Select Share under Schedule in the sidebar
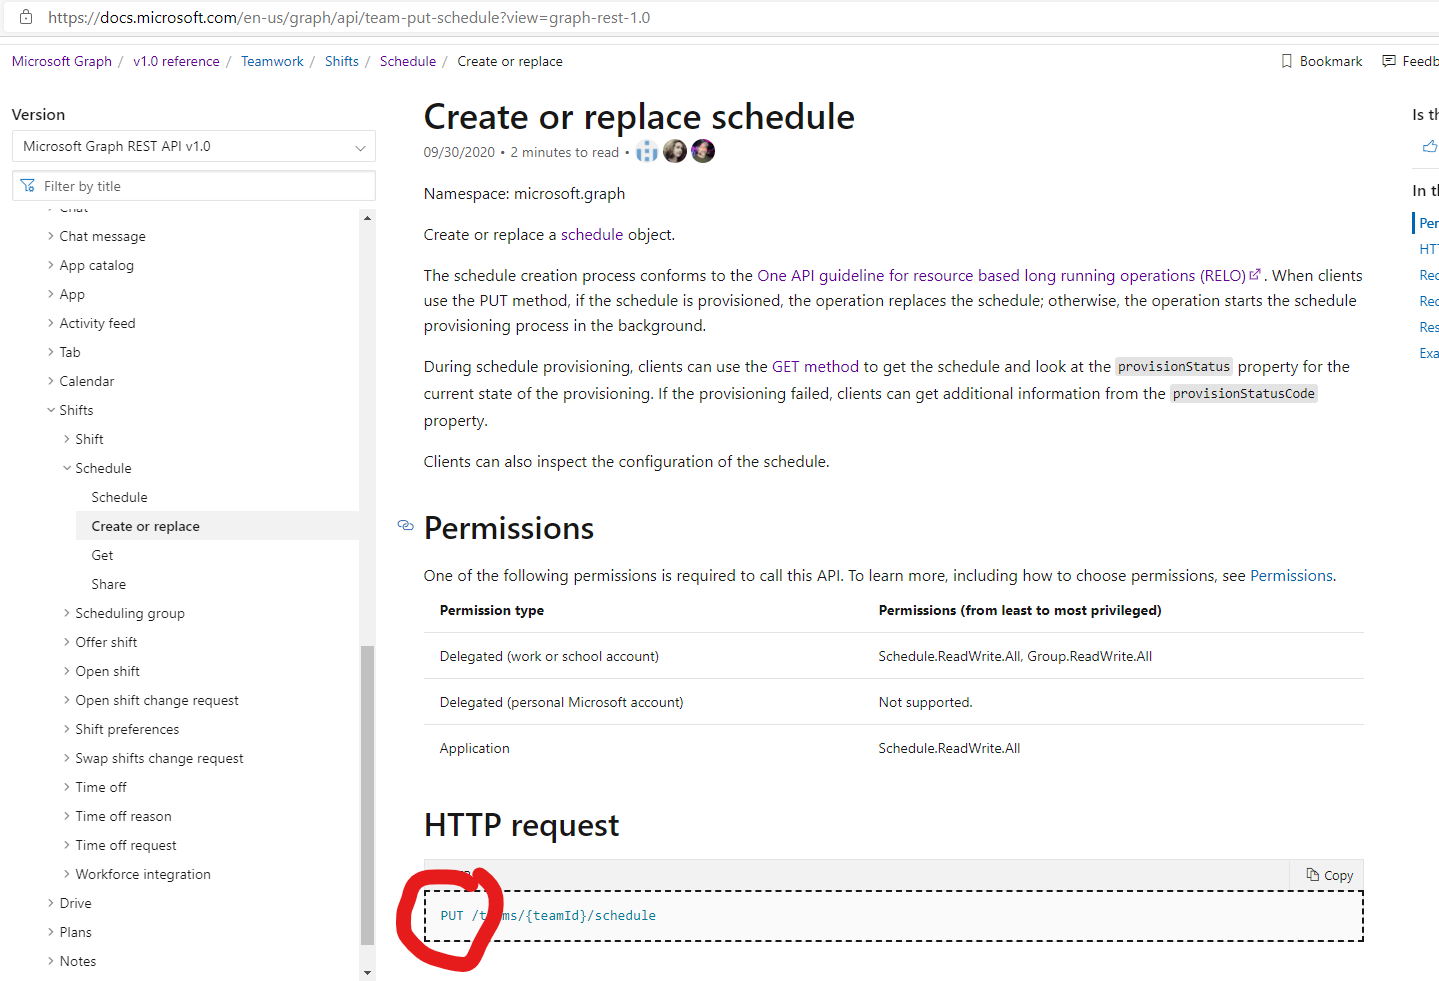 pyautogui.click(x=108, y=583)
